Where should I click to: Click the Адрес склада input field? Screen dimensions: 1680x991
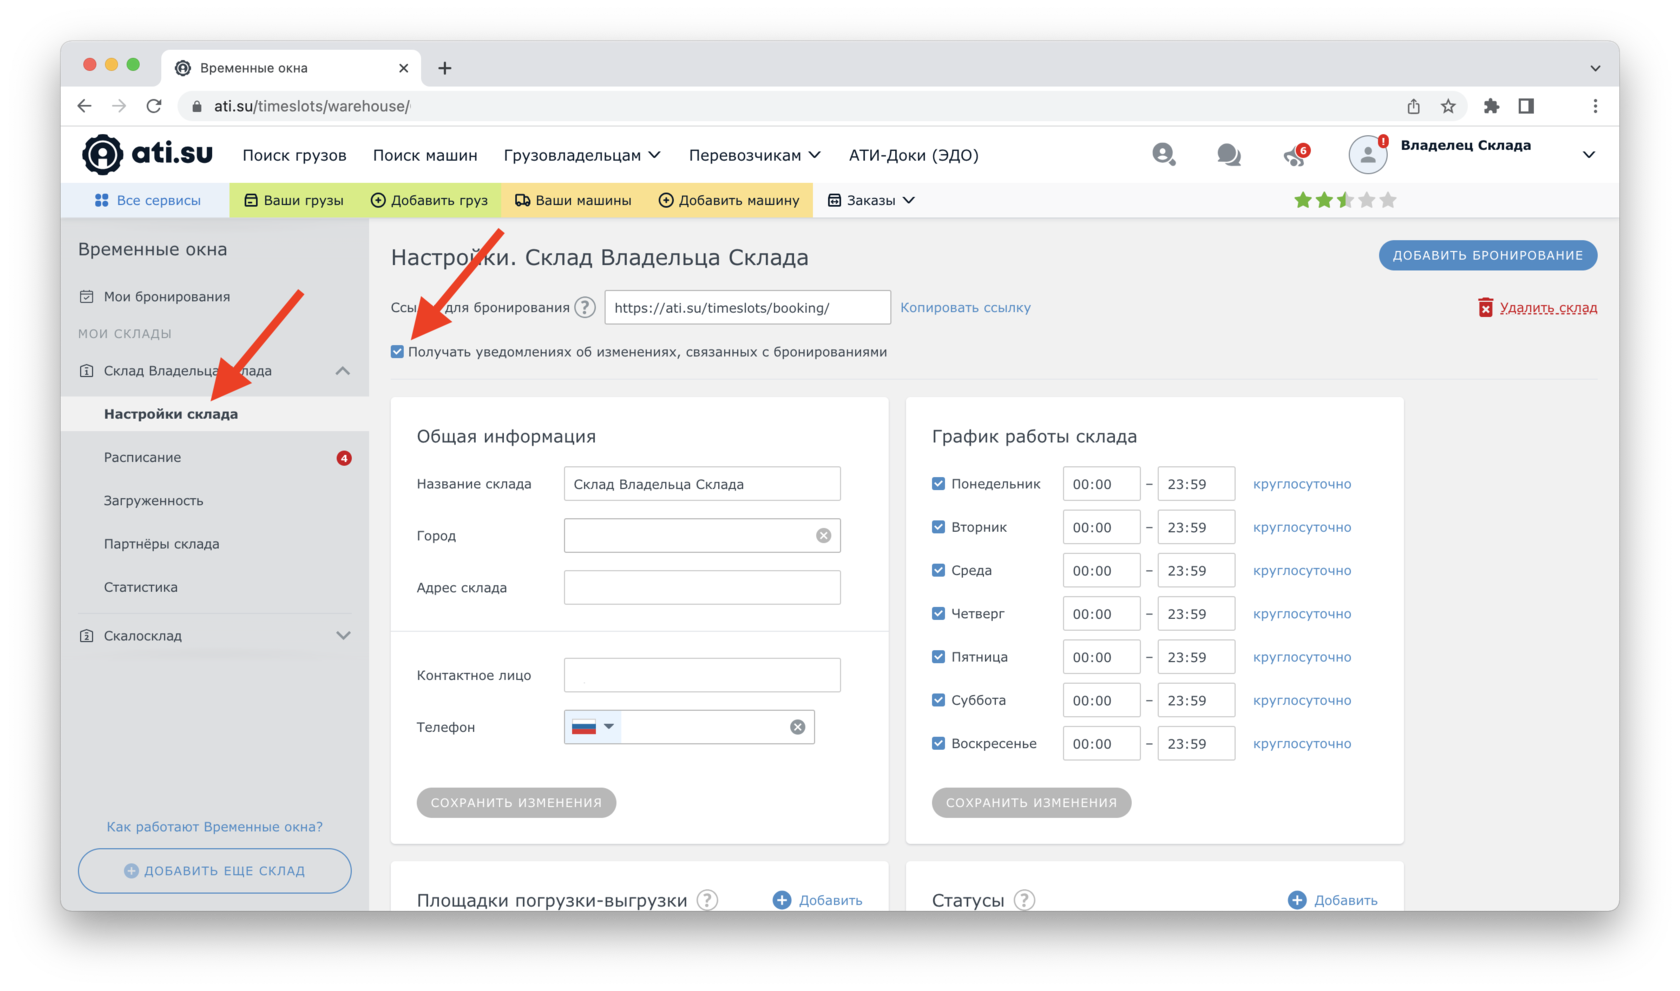coord(702,588)
